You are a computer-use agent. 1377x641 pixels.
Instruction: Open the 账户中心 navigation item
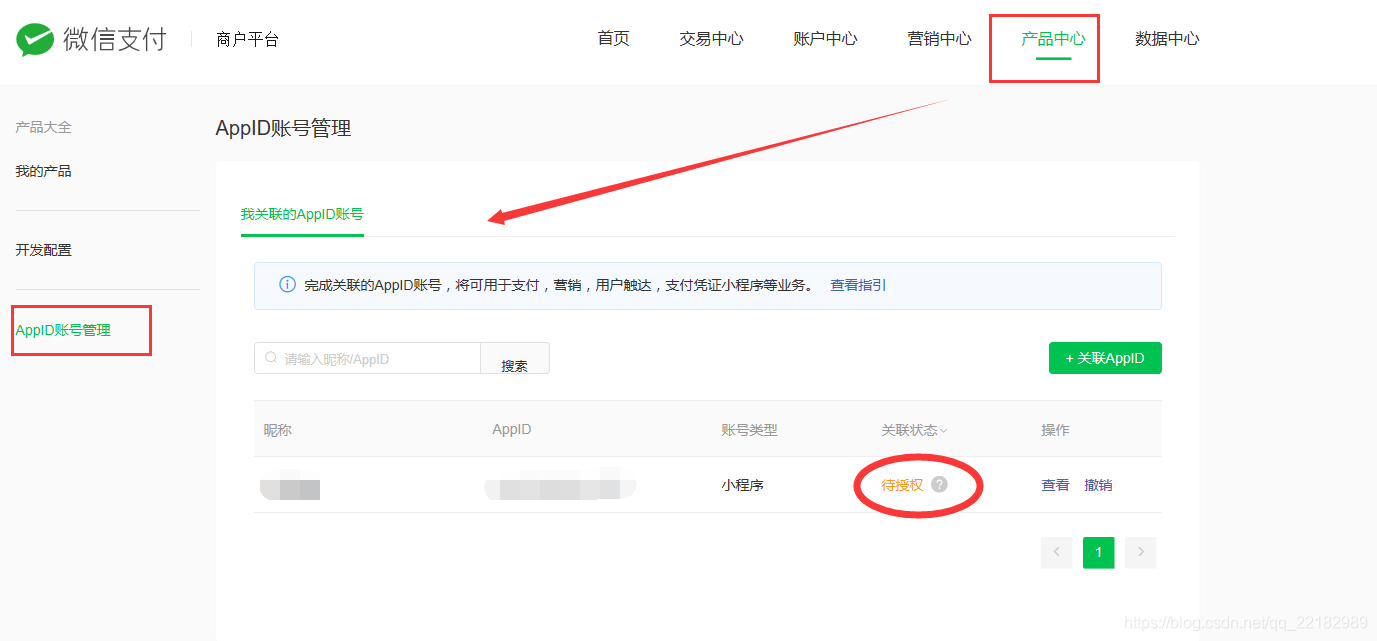825,39
